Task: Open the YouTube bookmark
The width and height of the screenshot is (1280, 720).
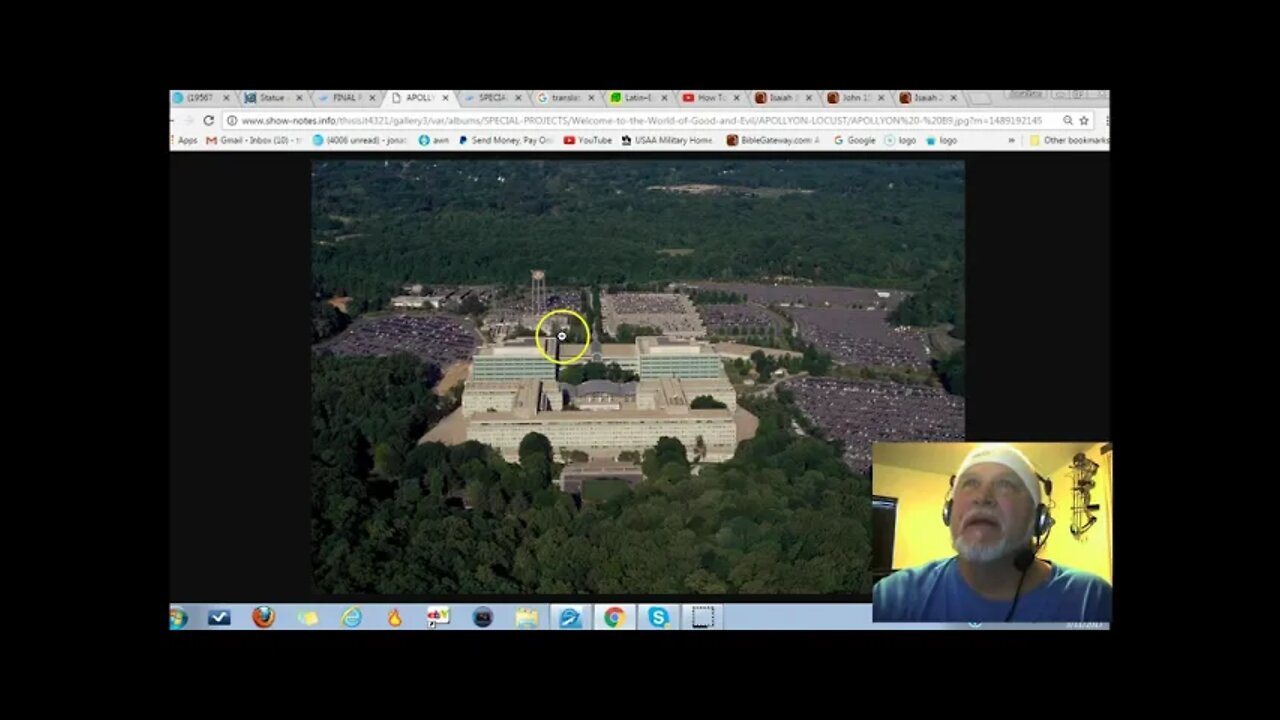Action: coord(588,141)
